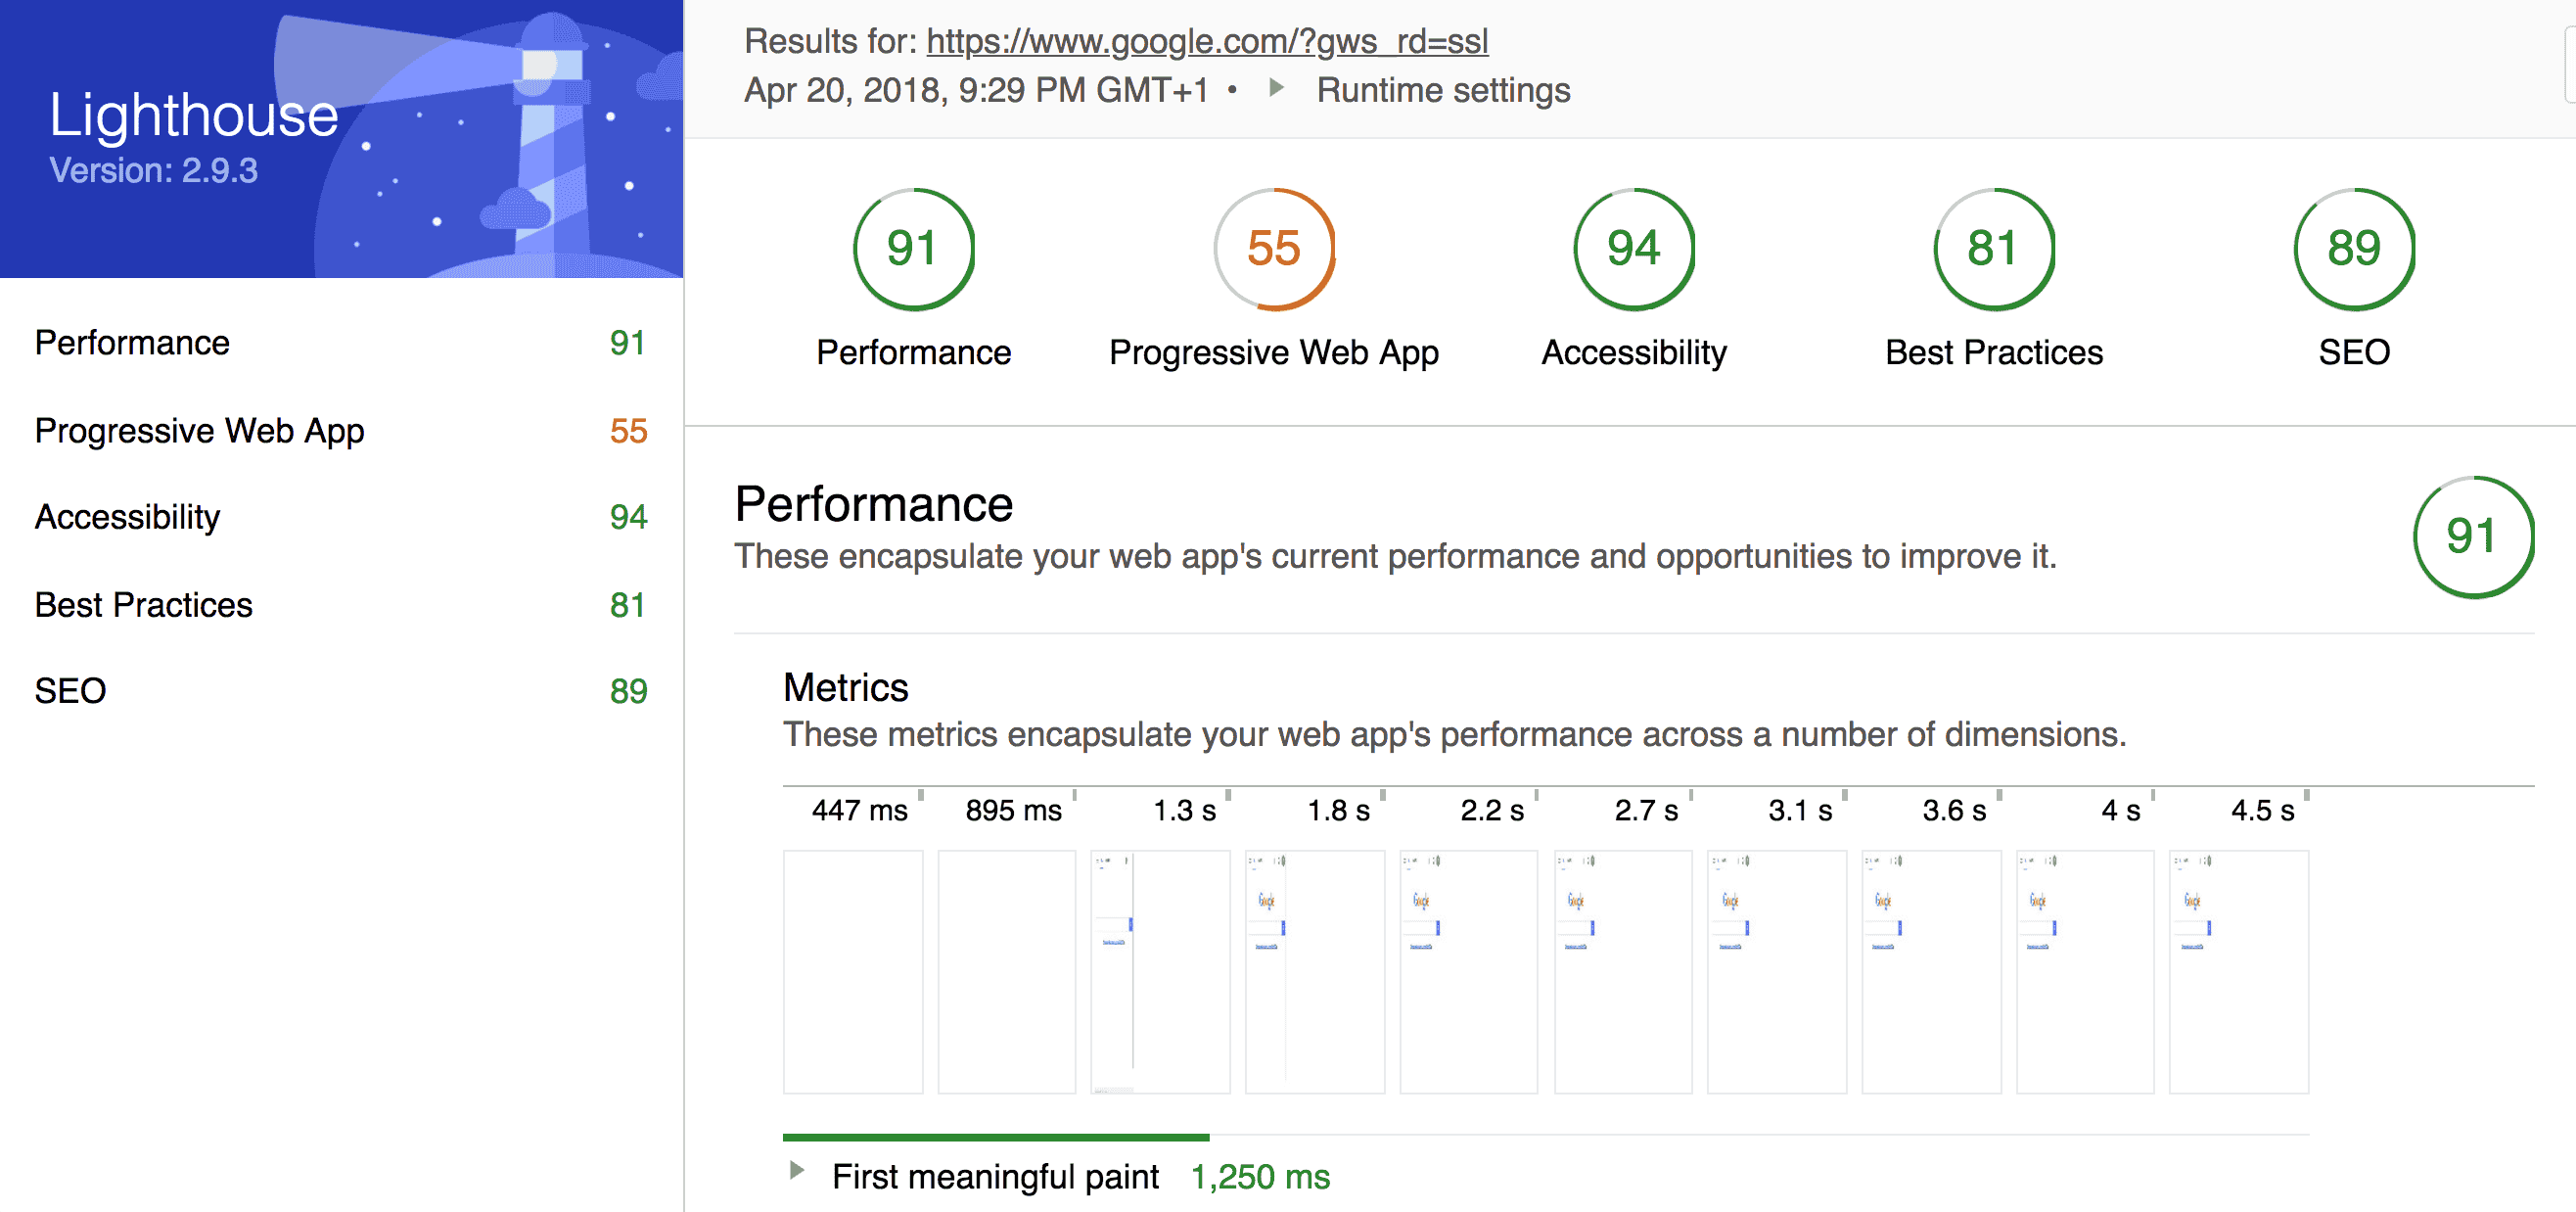This screenshot has width=2576, height=1212.
Task: Click sidebar Accessibility score 94
Action: pos(628,517)
